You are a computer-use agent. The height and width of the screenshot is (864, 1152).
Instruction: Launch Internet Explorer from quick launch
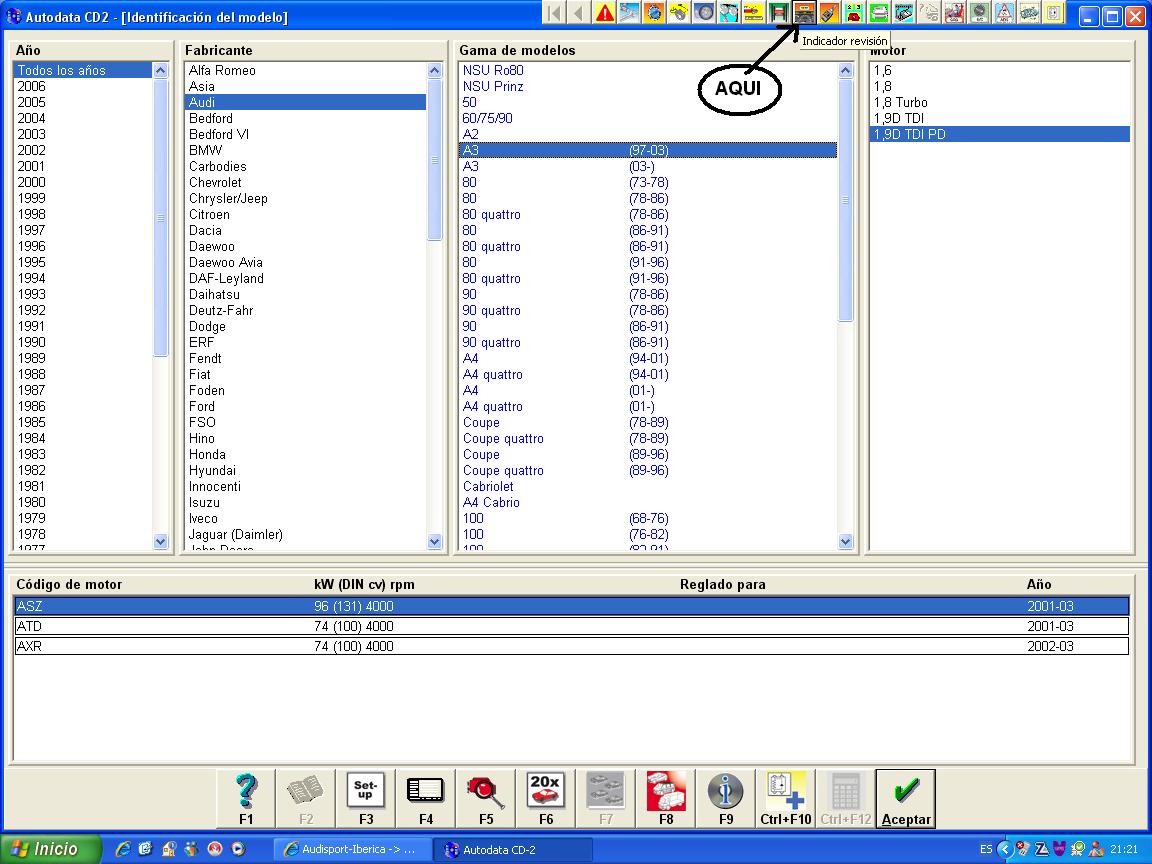123,849
